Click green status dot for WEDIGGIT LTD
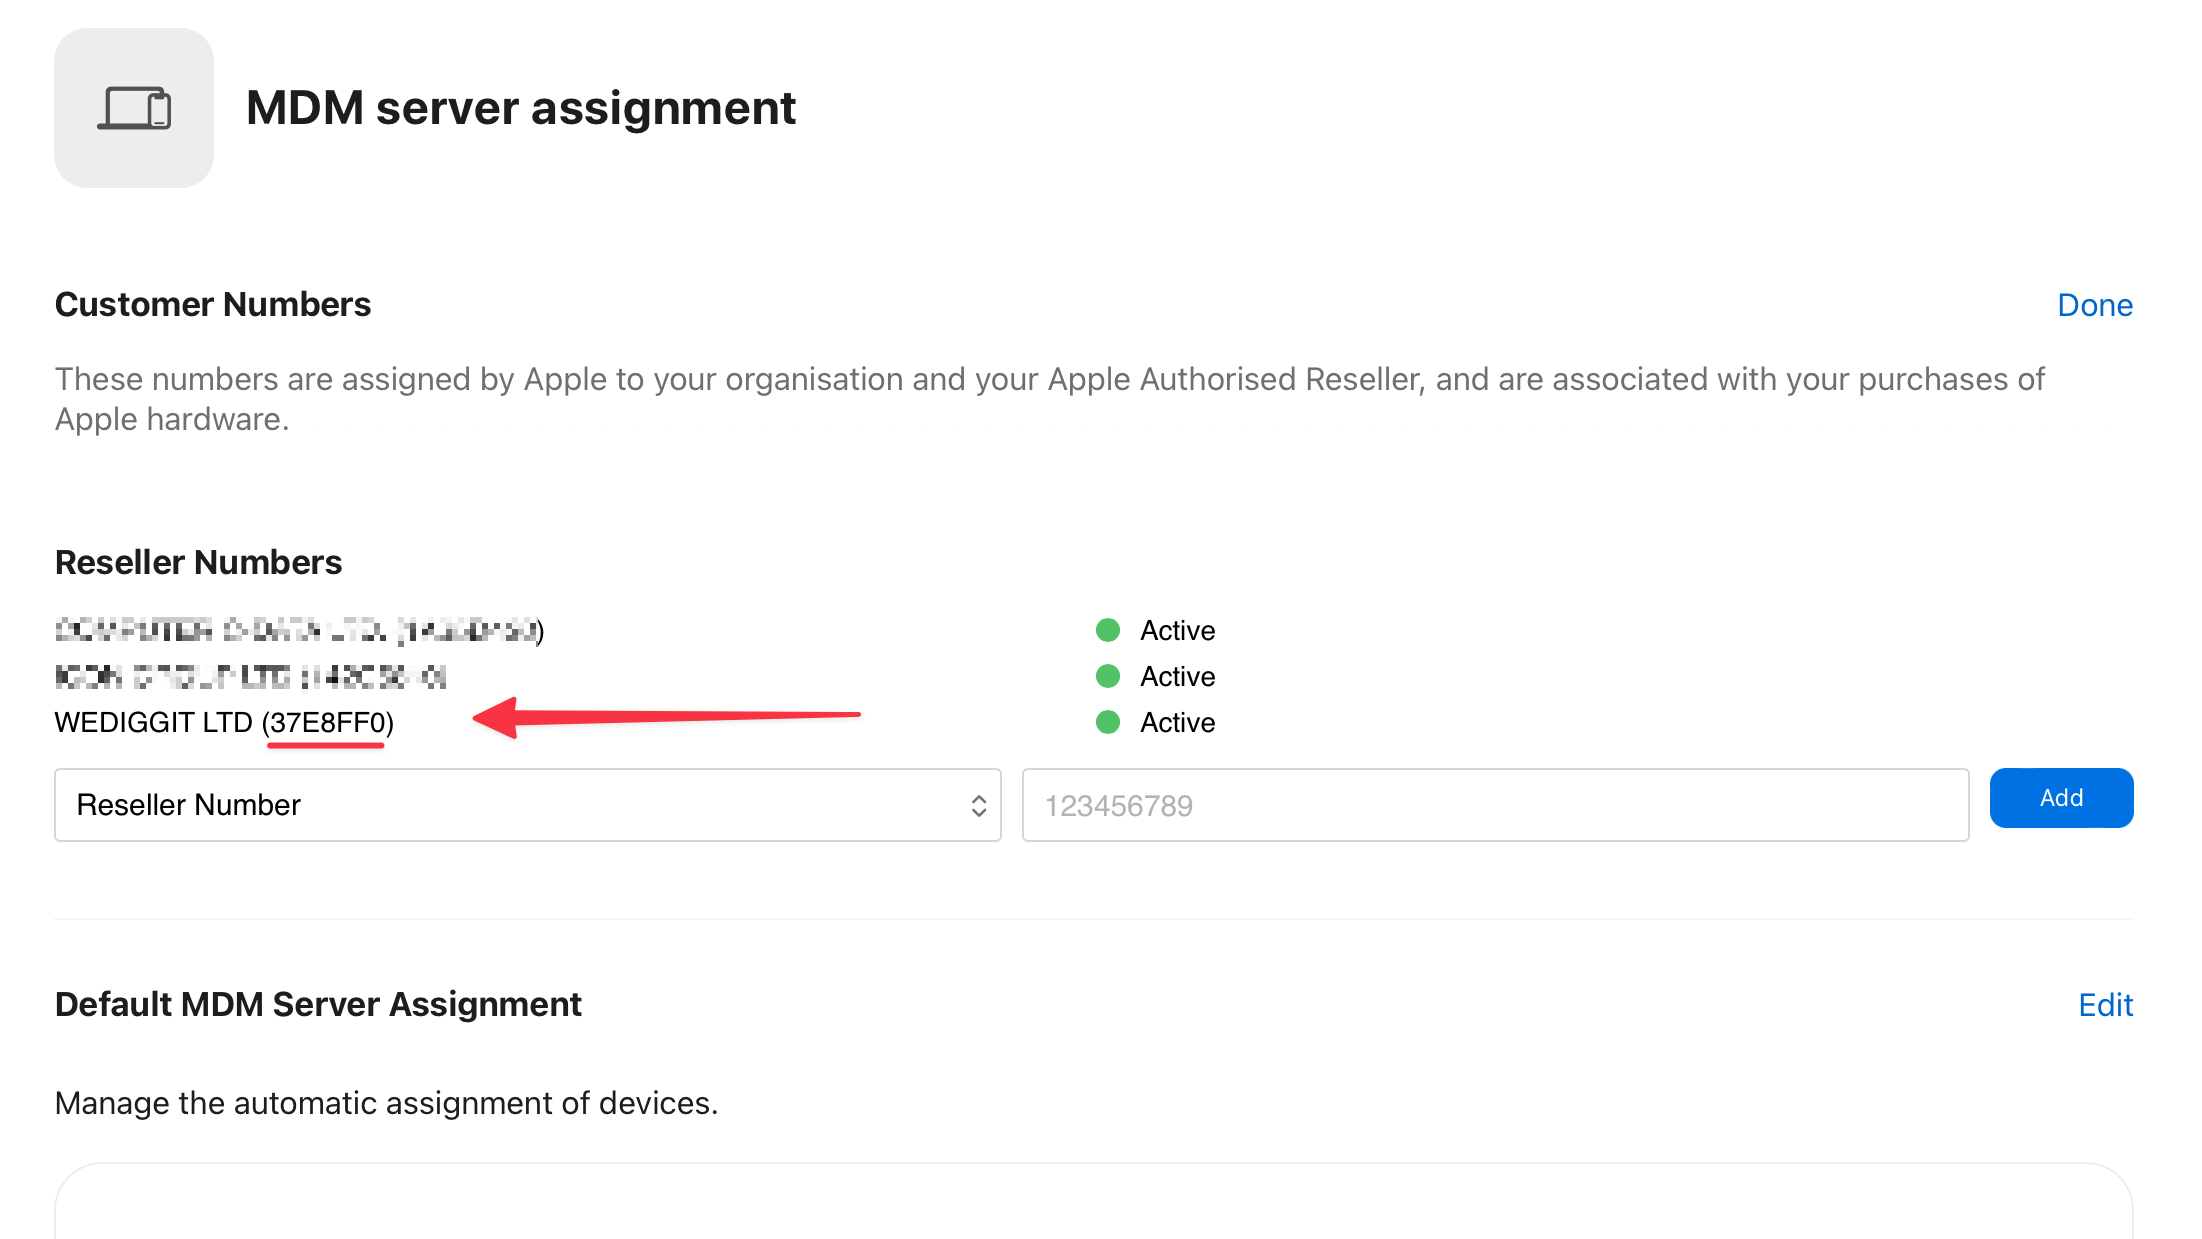This screenshot has height=1239, width=2202. tap(1107, 723)
